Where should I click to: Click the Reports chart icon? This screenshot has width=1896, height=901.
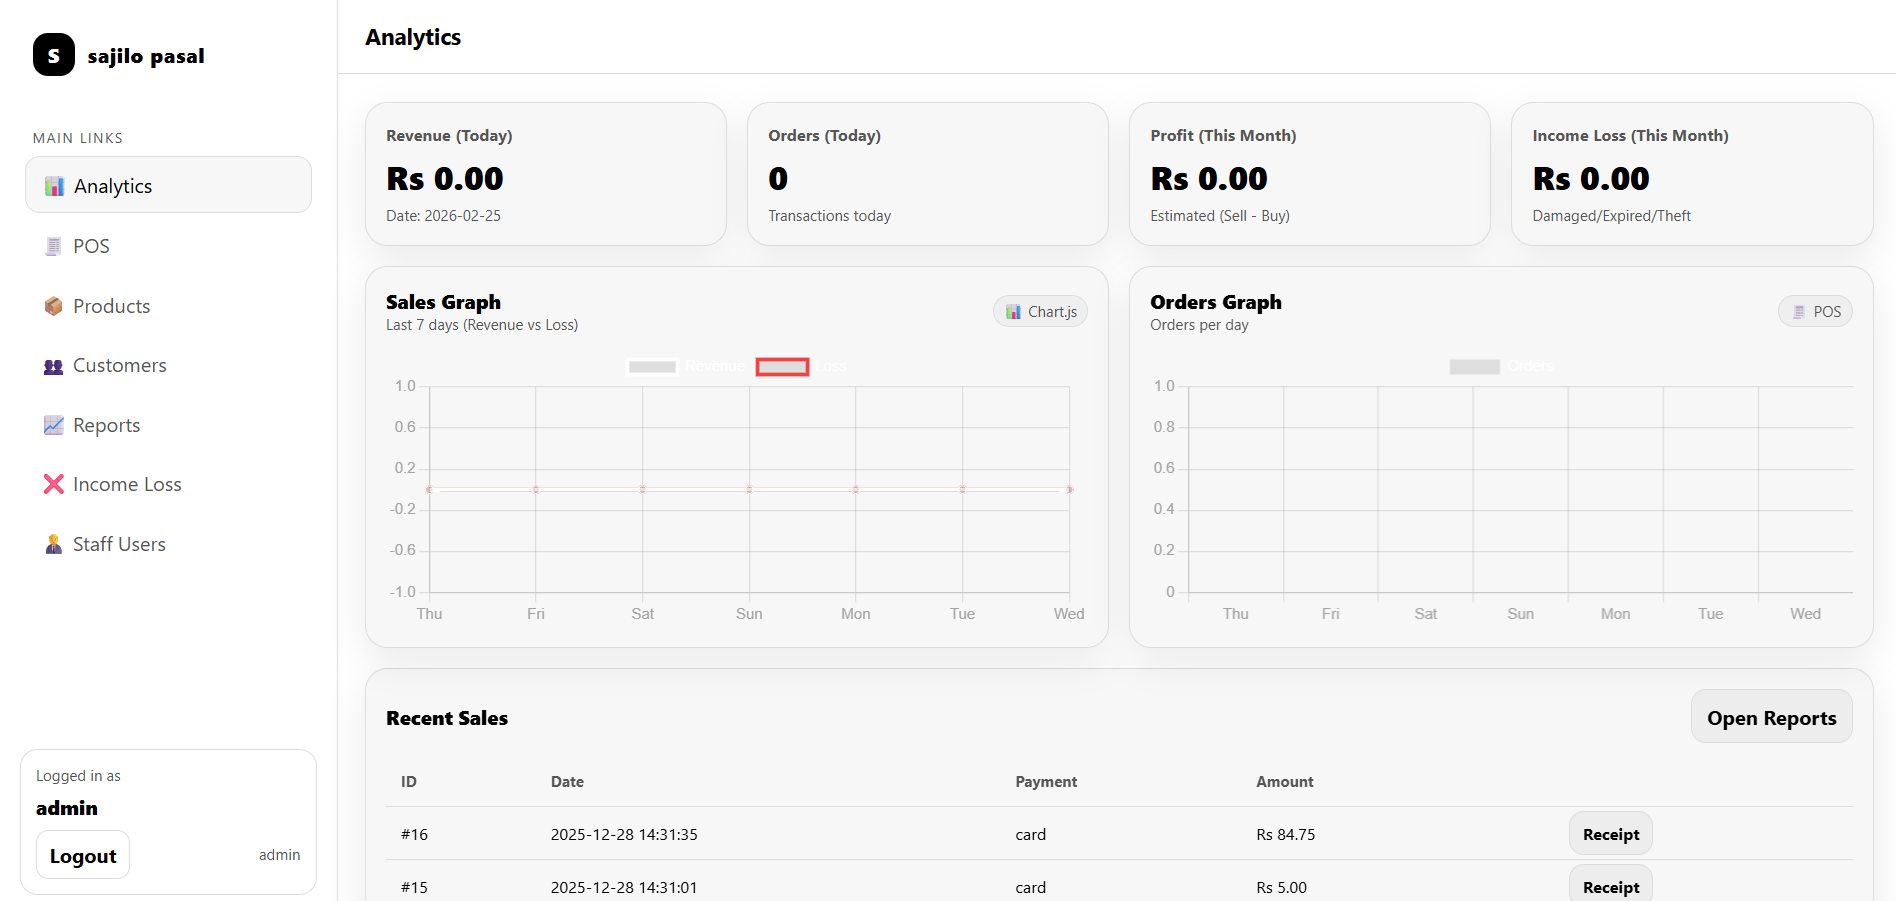coord(53,425)
